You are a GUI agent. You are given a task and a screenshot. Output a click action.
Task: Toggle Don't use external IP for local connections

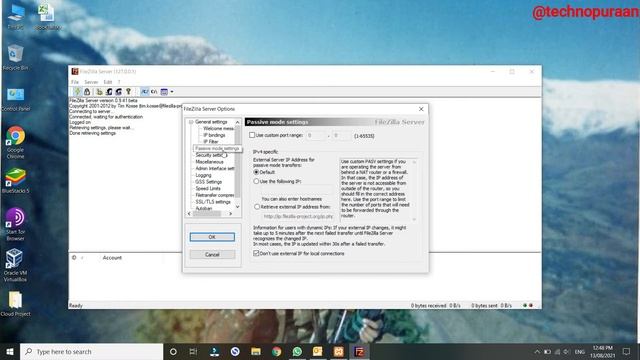(256, 253)
